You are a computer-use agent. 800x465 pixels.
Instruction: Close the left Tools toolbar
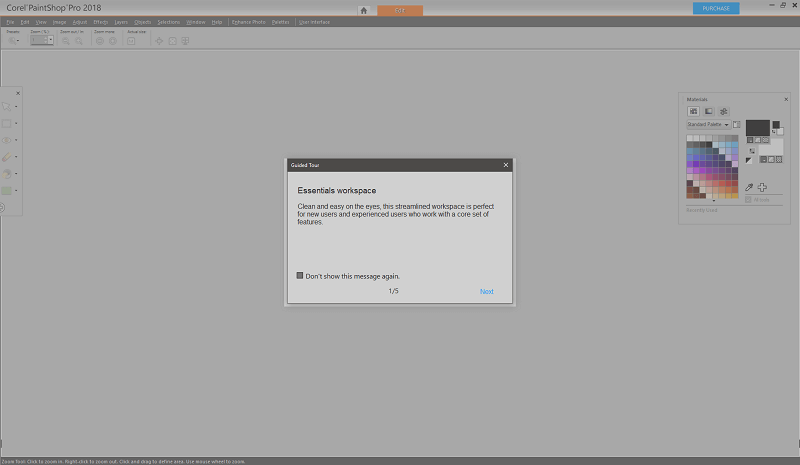click(x=18, y=93)
